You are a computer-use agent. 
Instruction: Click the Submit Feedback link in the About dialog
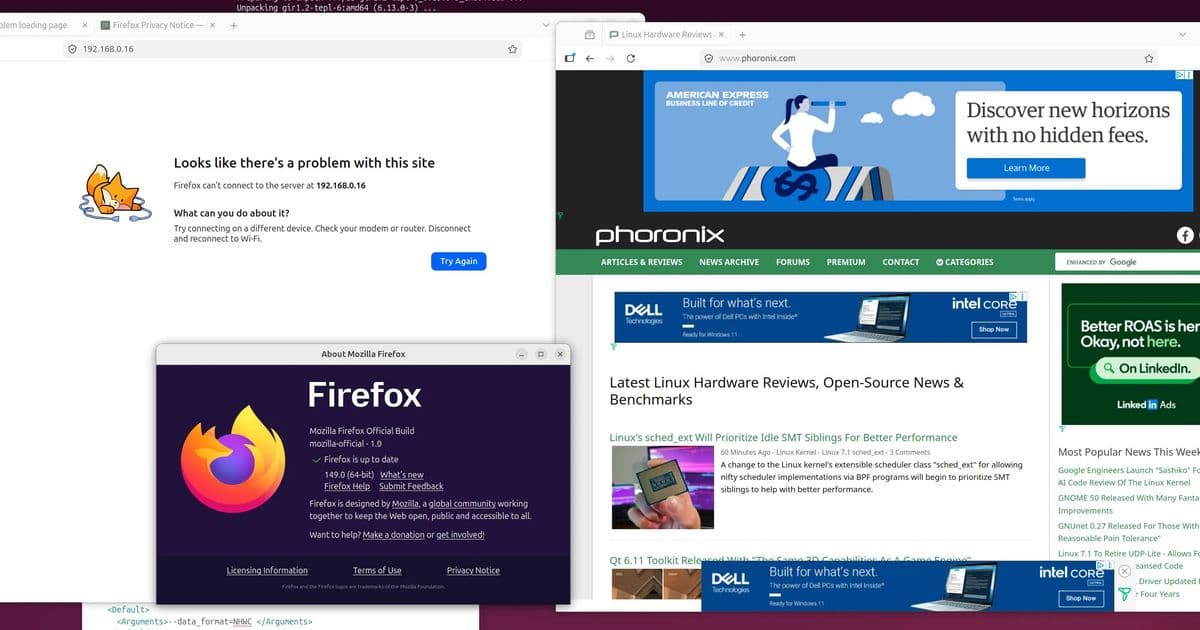(x=410, y=486)
